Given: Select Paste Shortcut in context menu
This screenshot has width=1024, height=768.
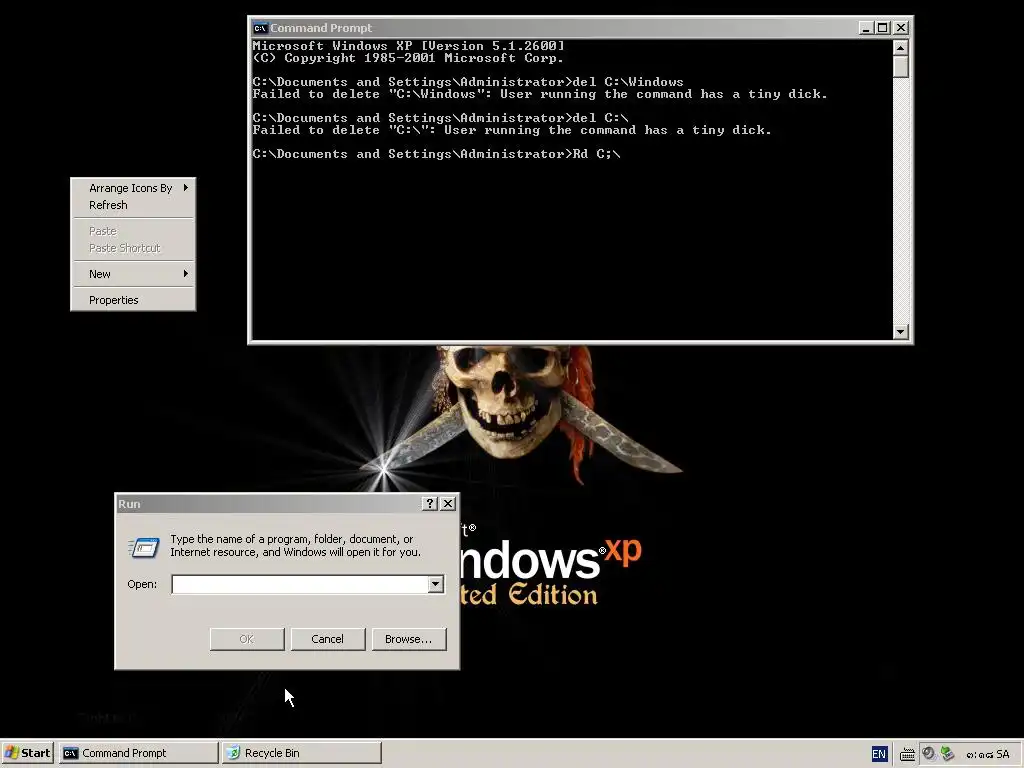Looking at the screenshot, I should point(133,248).
